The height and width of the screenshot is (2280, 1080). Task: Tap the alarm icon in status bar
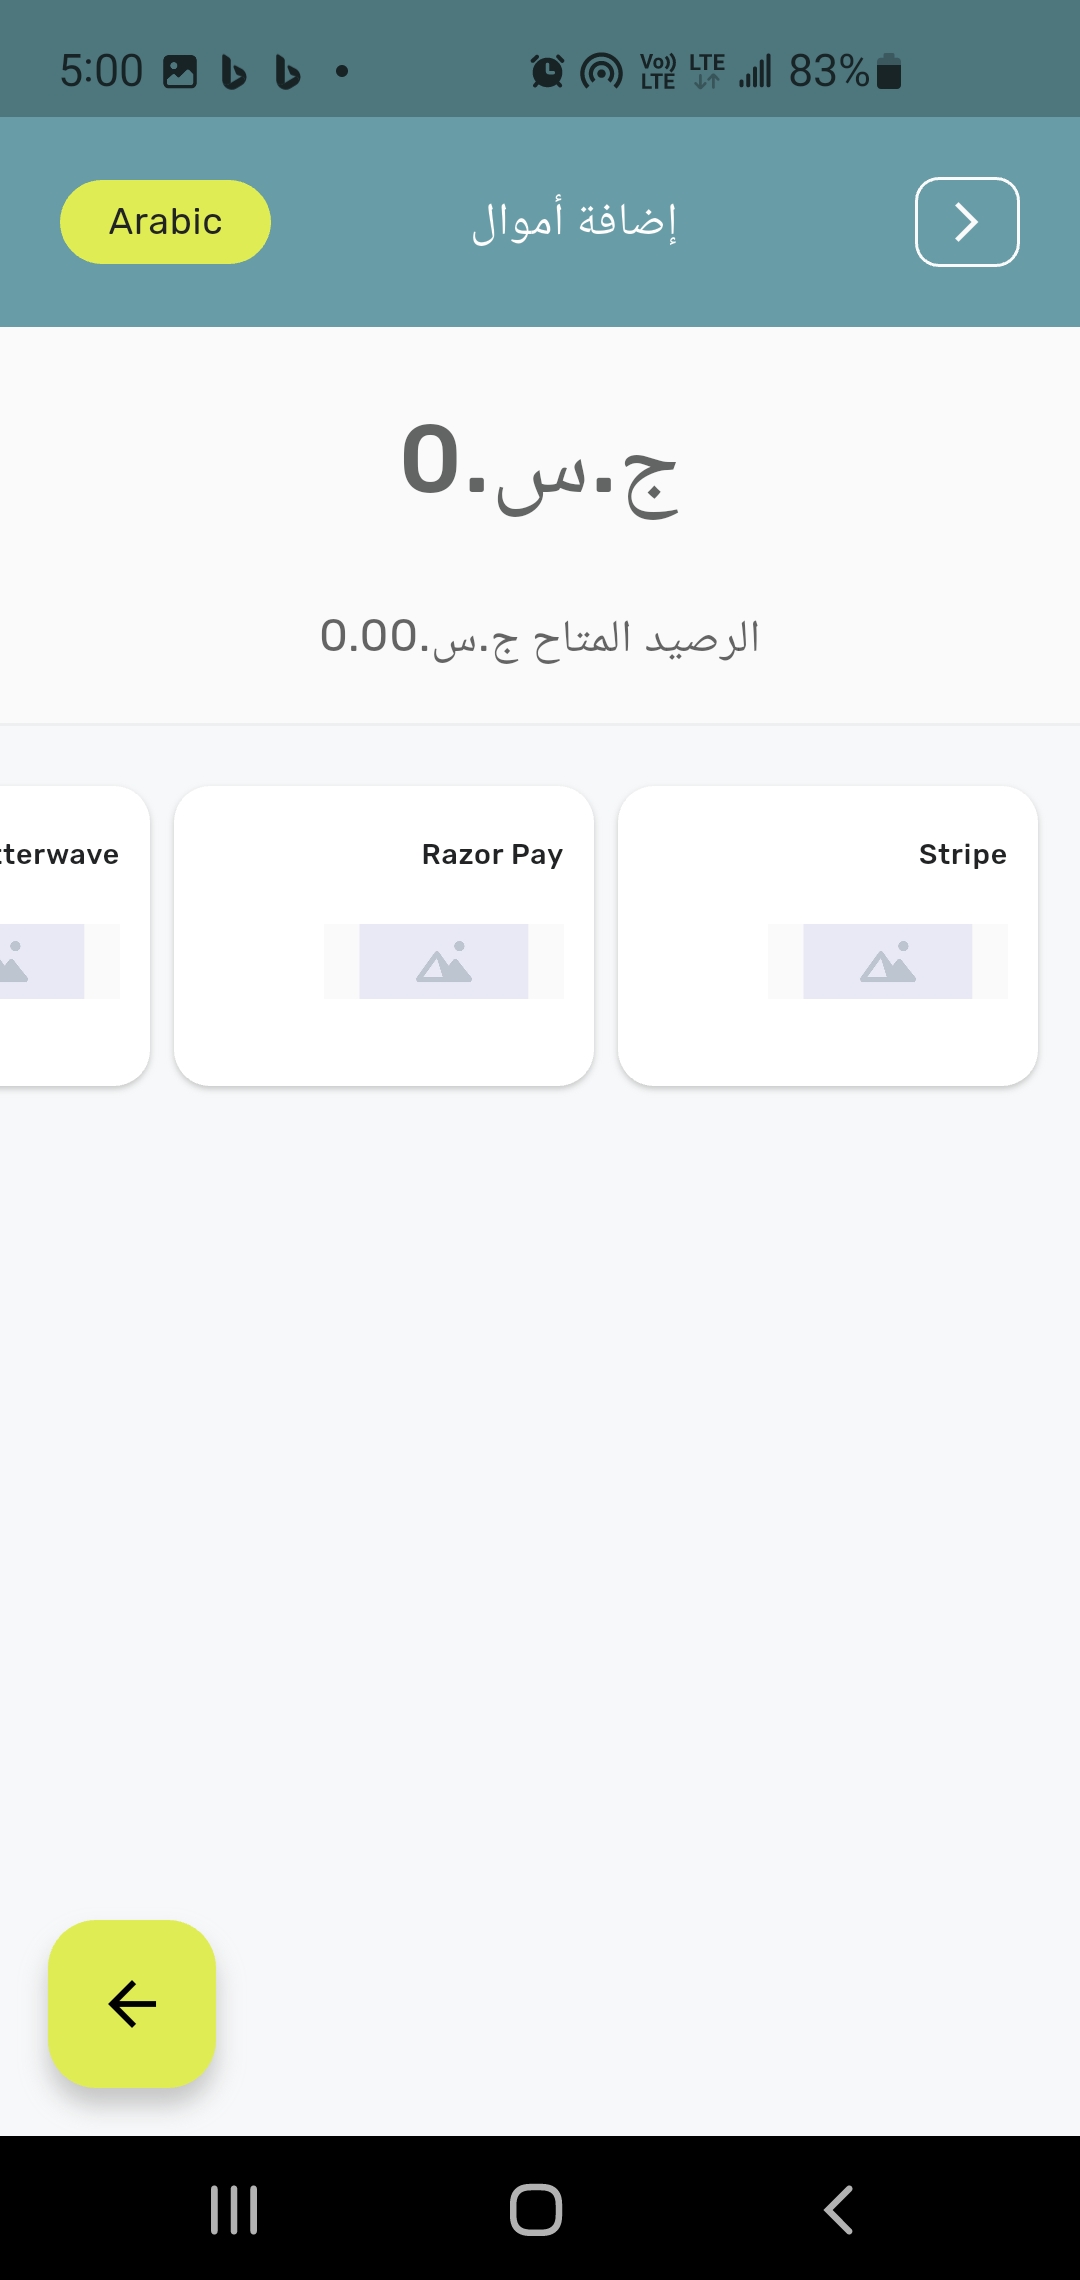click(x=547, y=72)
